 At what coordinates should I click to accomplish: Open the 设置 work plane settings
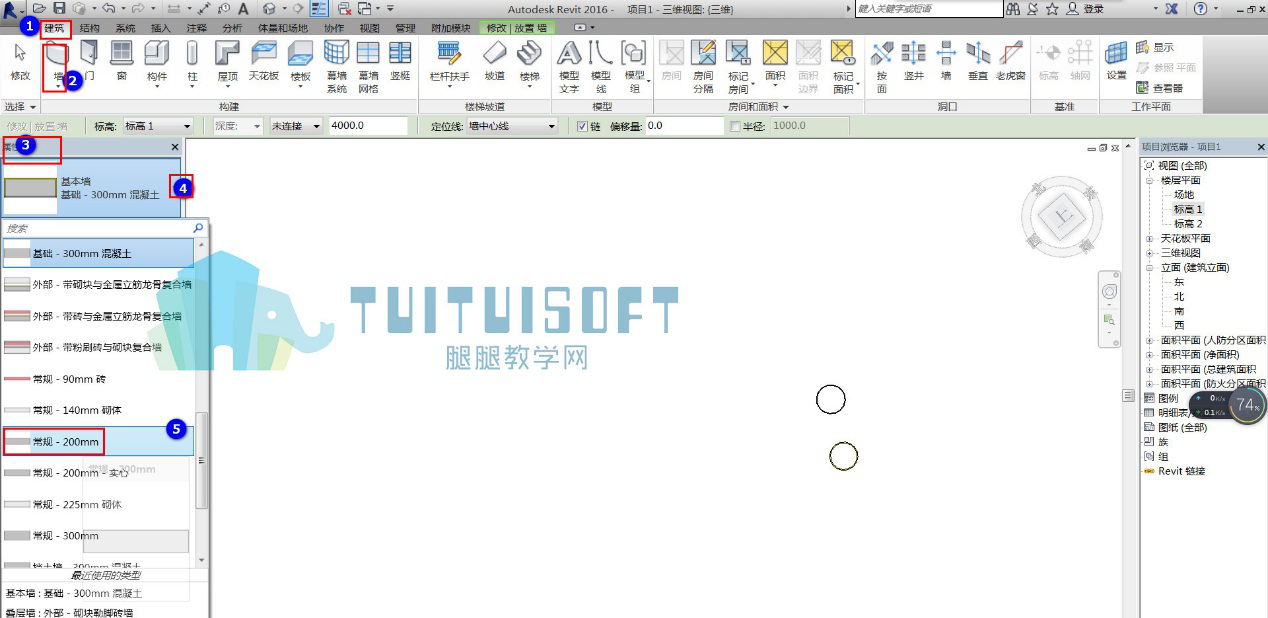pos(1116,60)
